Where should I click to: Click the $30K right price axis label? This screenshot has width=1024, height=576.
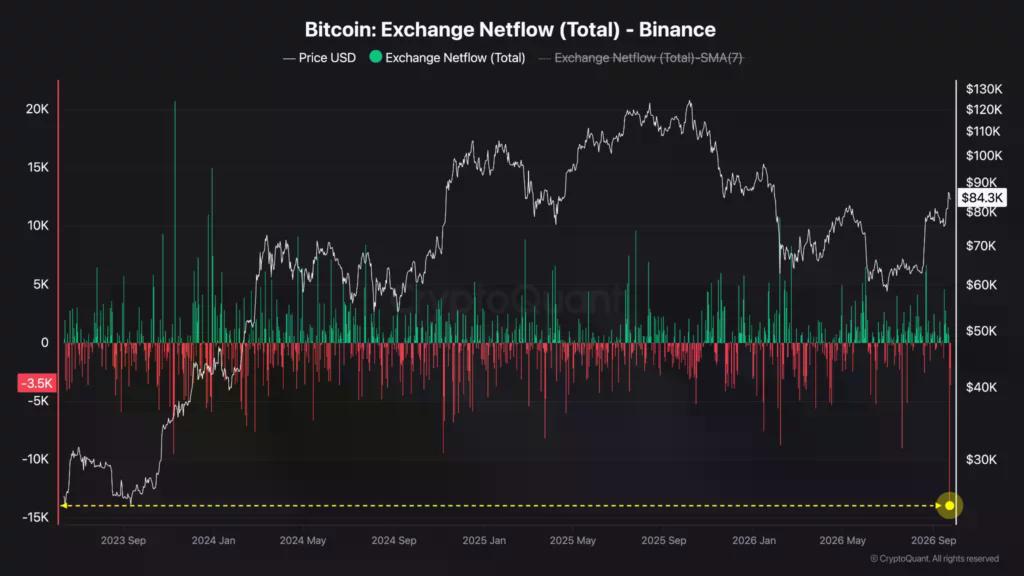point(981,459)
